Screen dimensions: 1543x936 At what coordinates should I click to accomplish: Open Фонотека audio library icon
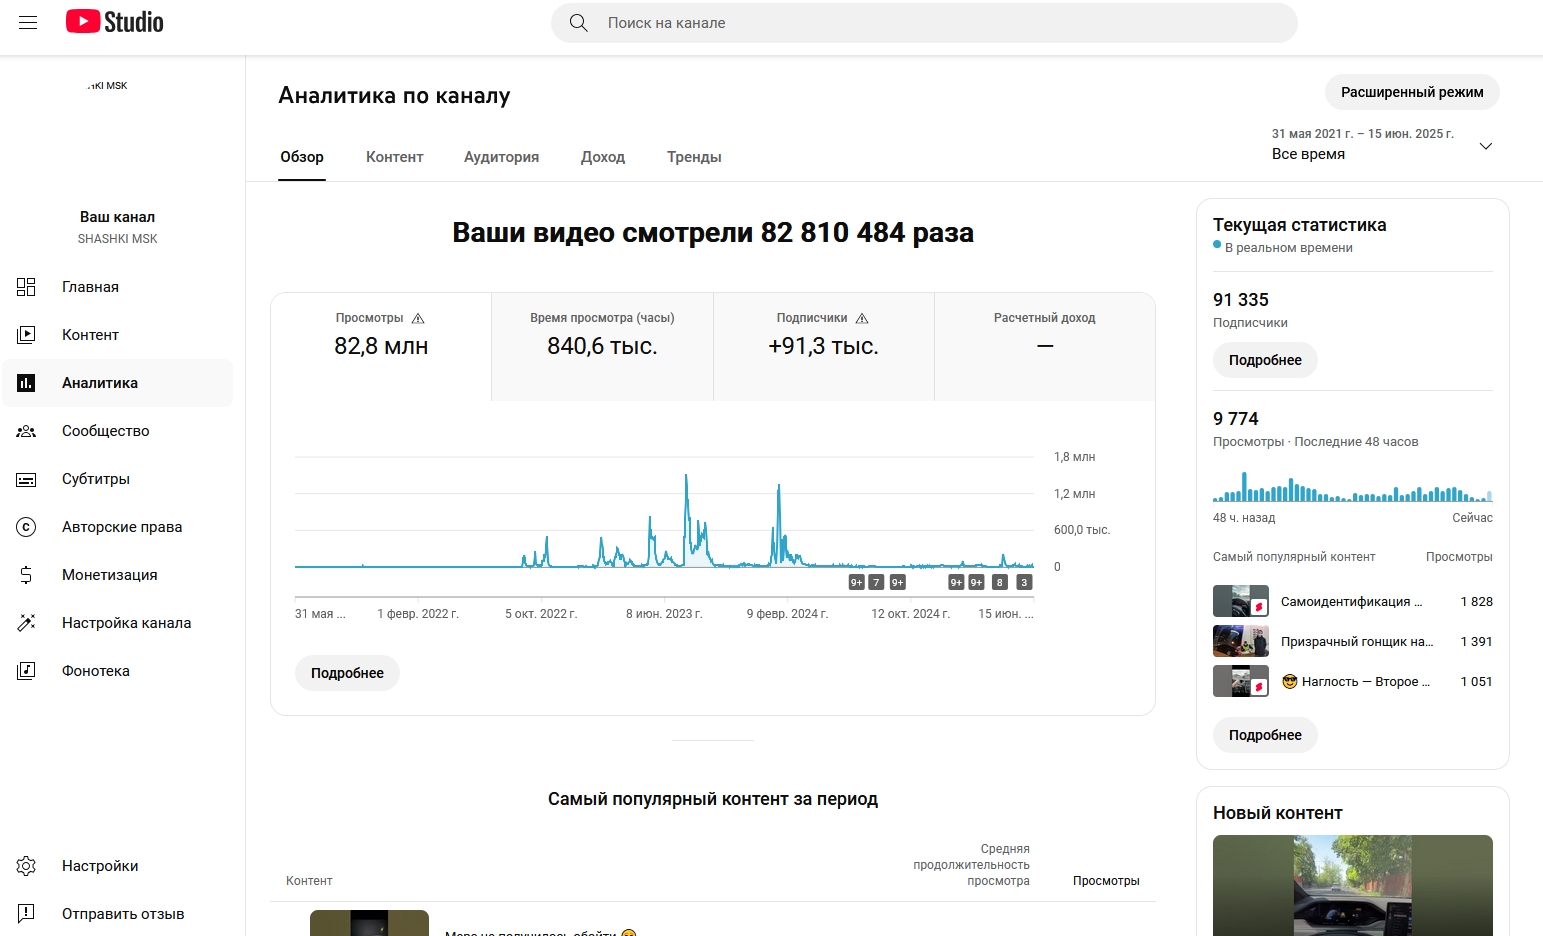coord(26,671)
